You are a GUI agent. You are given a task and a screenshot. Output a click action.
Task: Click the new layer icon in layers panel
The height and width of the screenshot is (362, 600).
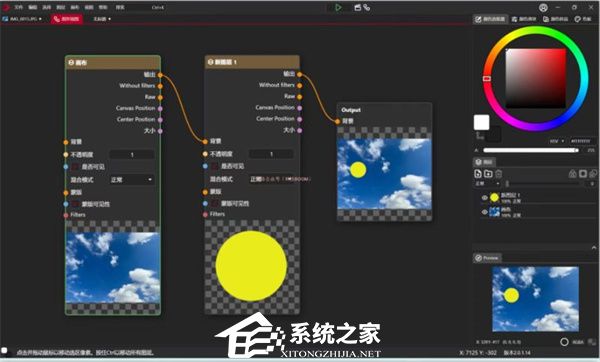(478, 174)
